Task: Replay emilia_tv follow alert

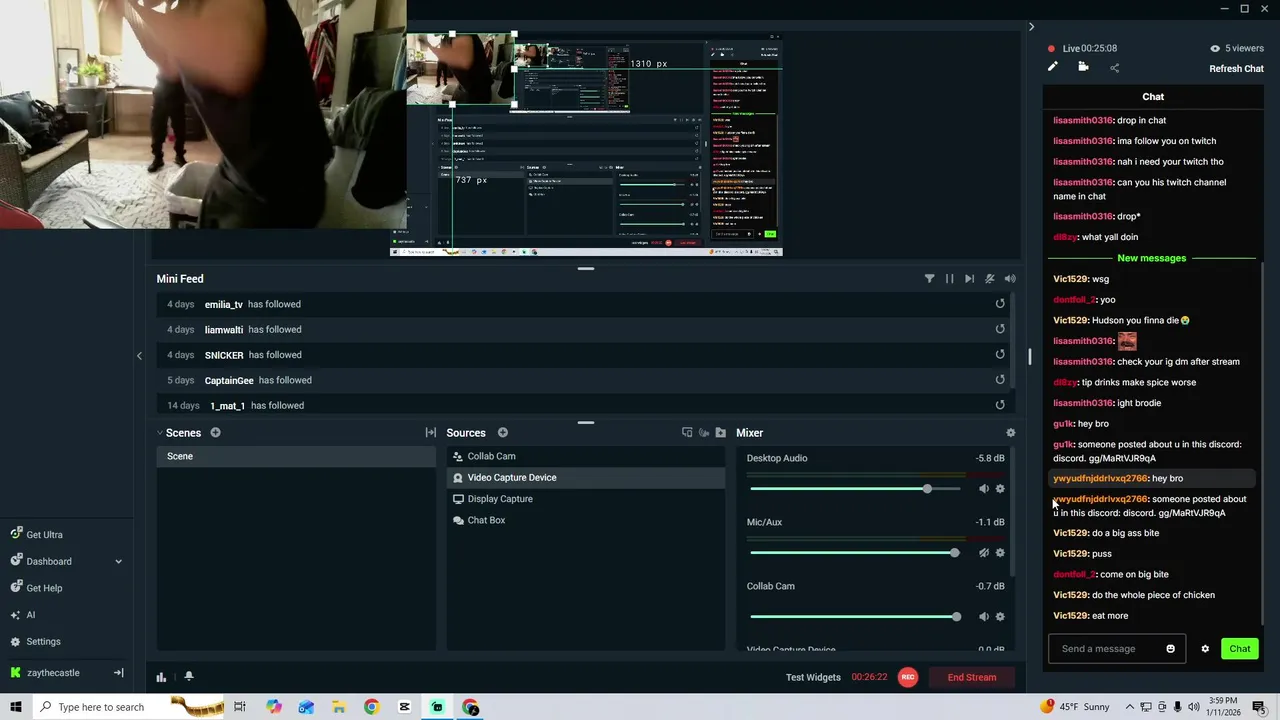Action: [x=1000, y=304]
